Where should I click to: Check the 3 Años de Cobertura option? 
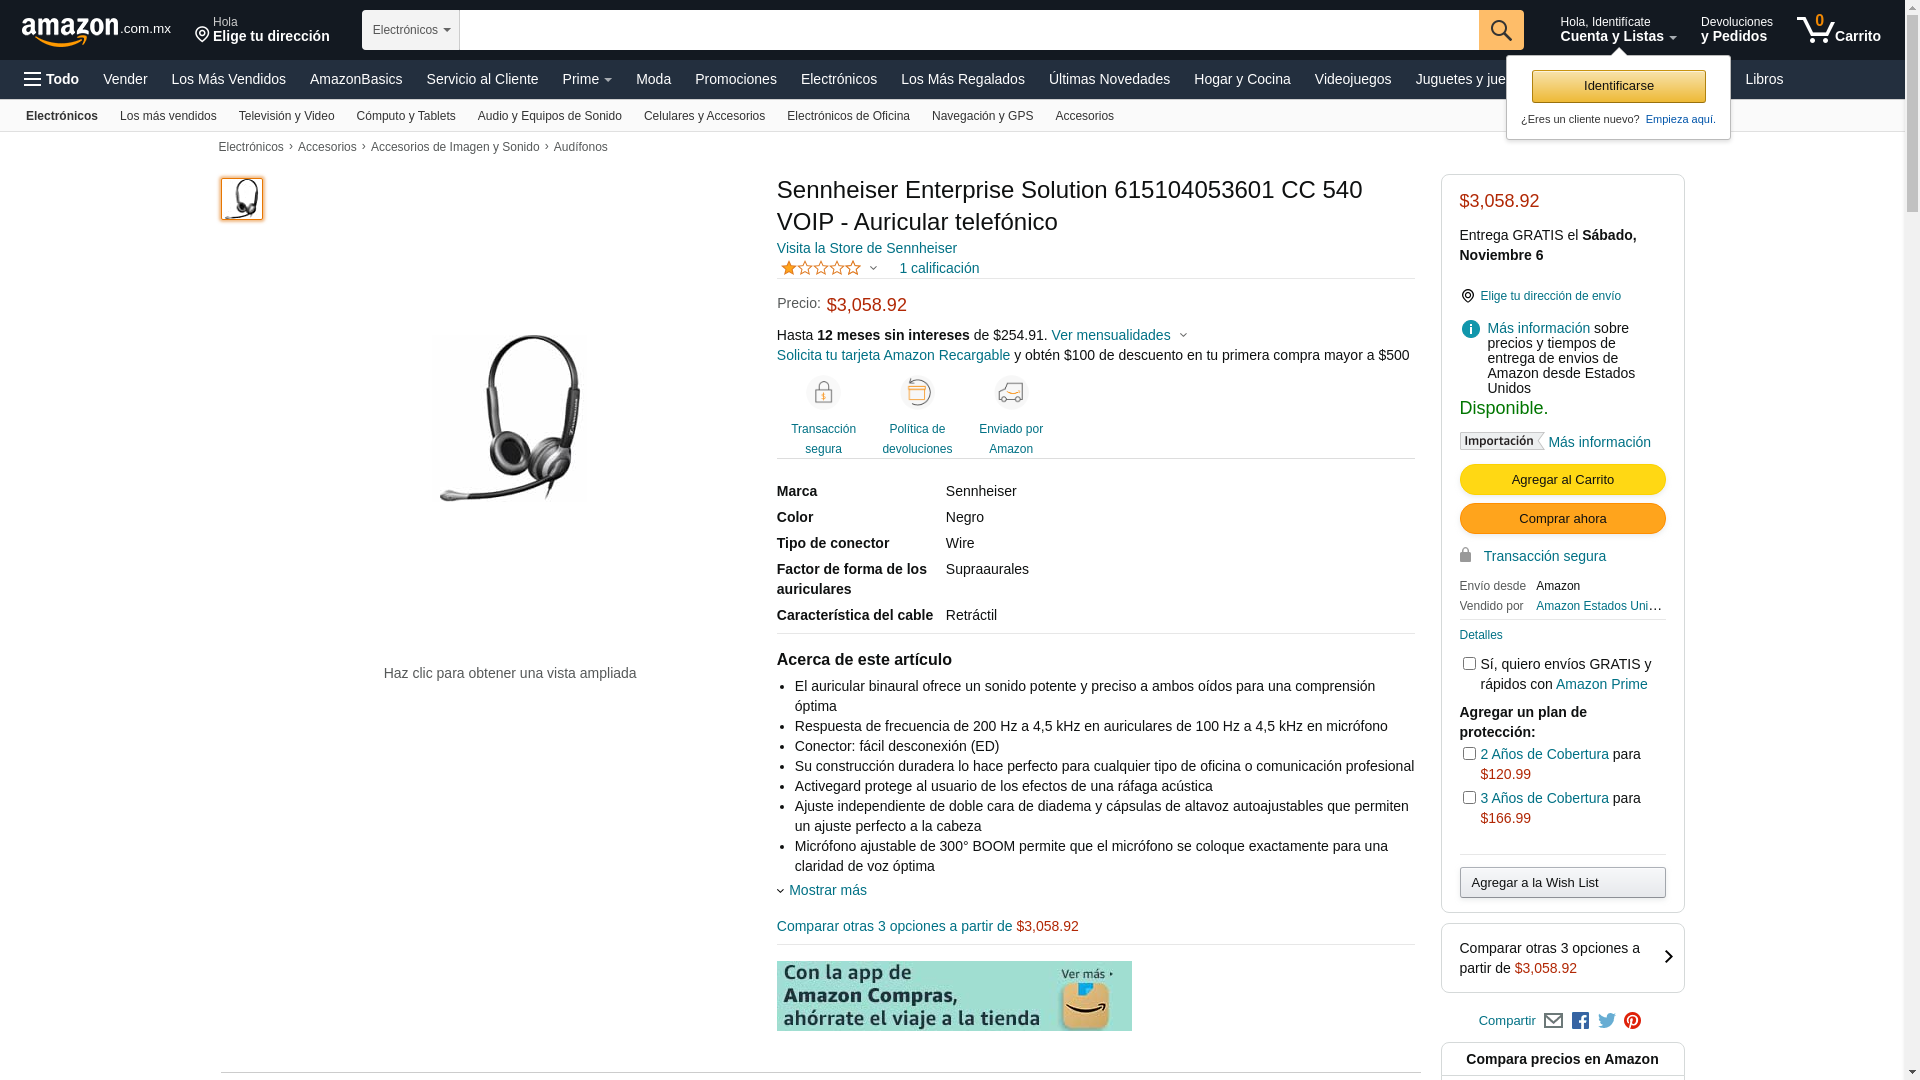click(x=1469, y=798)
